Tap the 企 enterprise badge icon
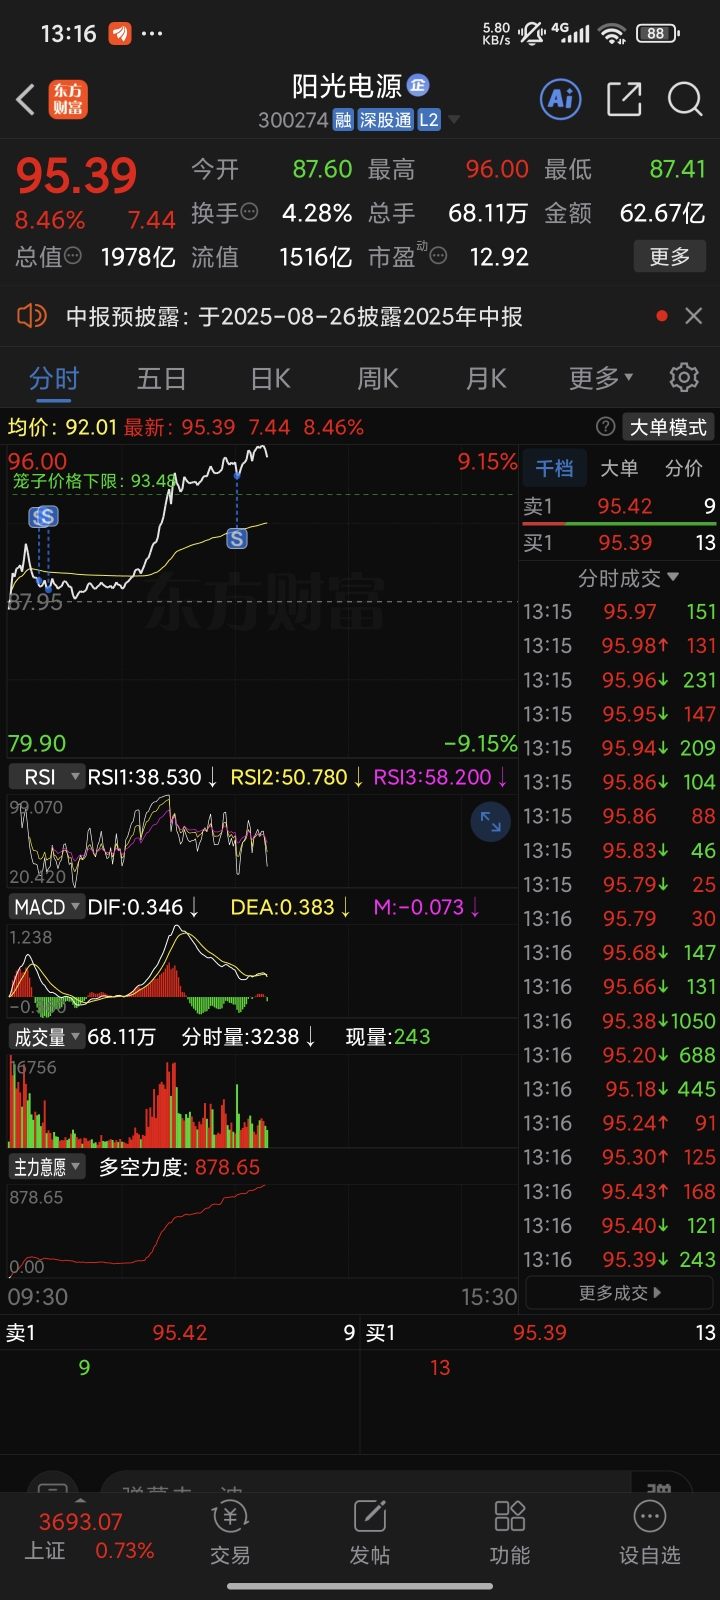720x1600 pixels. coord(418,85)
